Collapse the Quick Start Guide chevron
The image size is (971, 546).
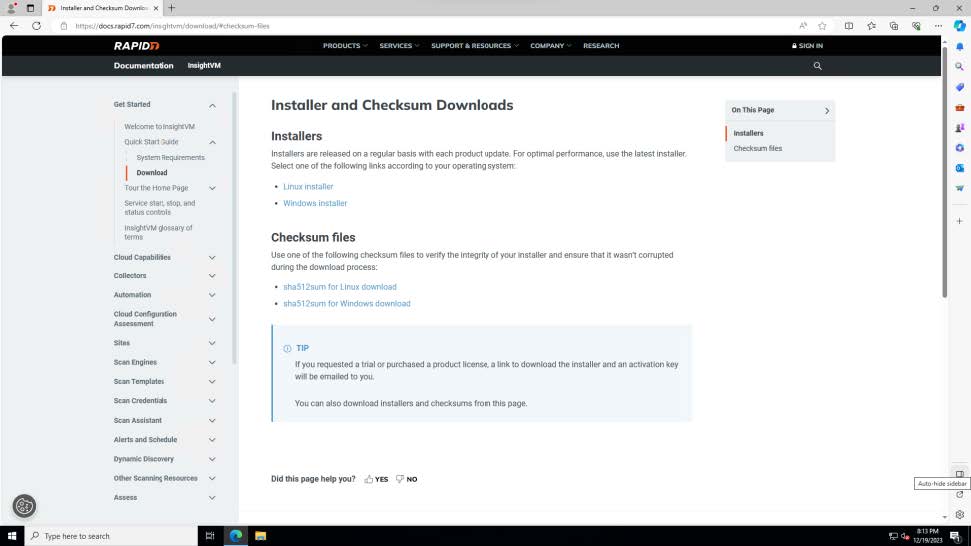point(212,142)
